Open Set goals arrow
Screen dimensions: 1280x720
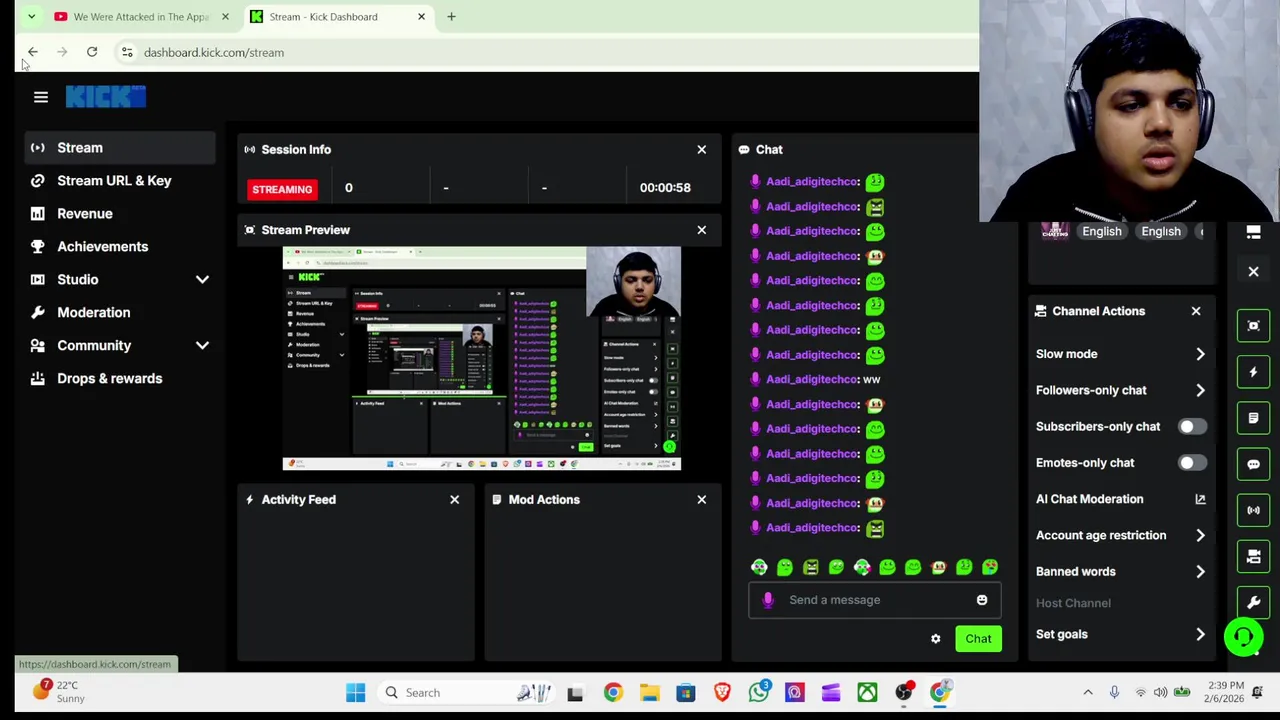1200,634
